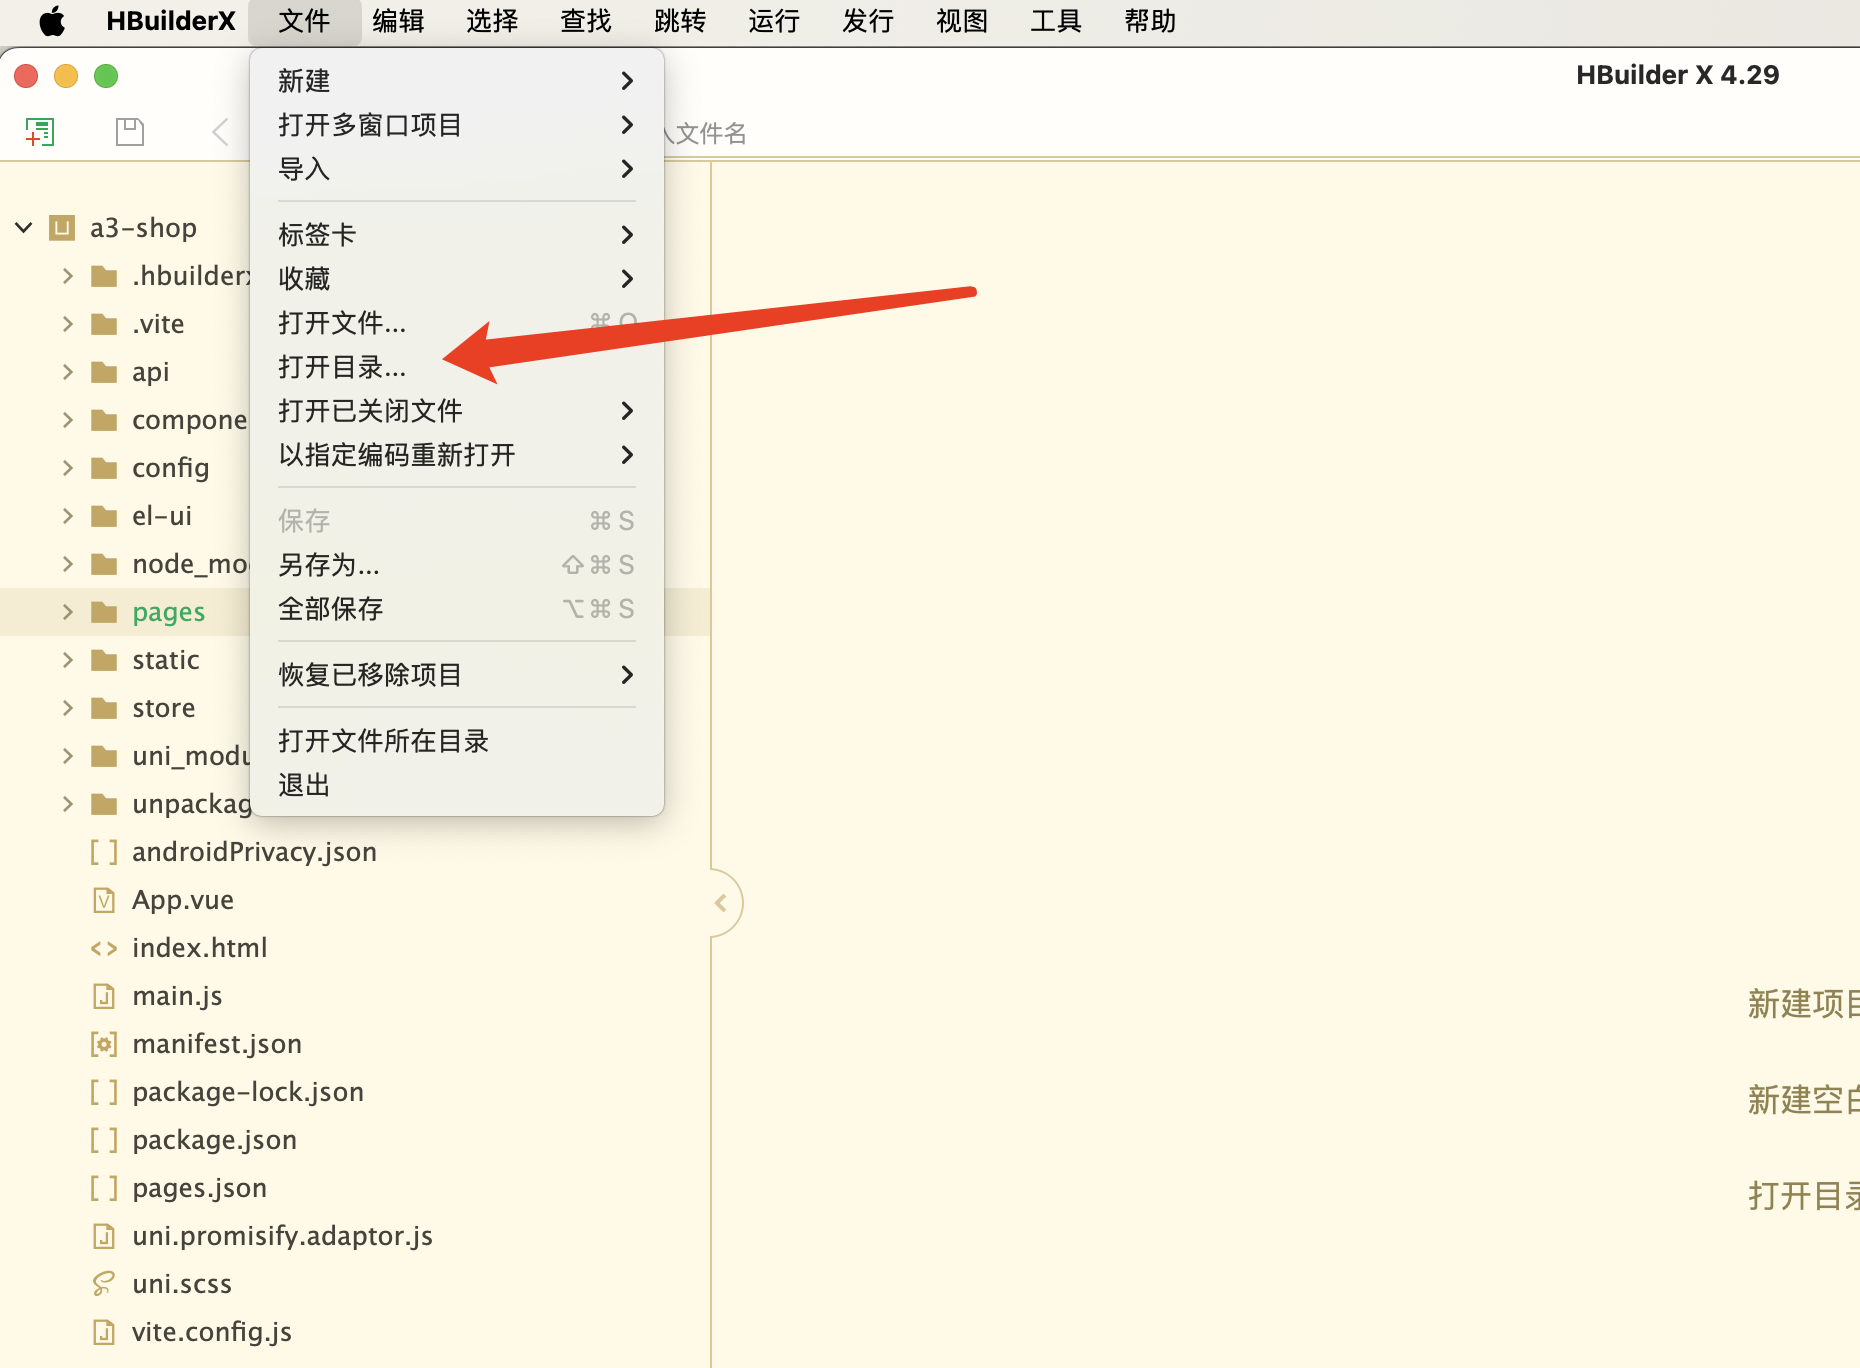The image size is (1860, 1368).
Task: Click the uni.promisify.adaptor.js file icon
Action: 104,1236
